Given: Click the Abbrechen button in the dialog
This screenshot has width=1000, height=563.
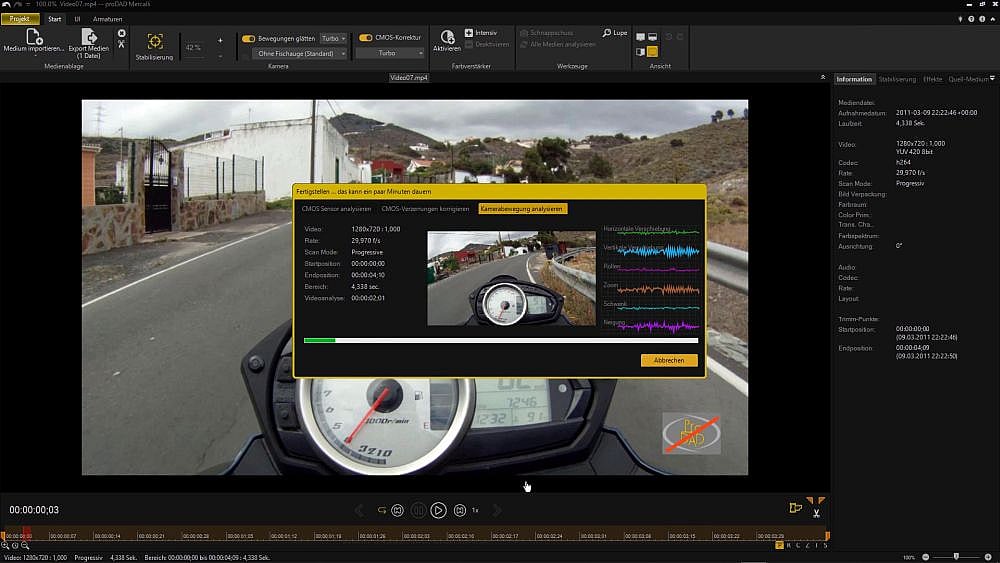Looking at the screenshot, I should pyautogui.click(x=669, y=360).
